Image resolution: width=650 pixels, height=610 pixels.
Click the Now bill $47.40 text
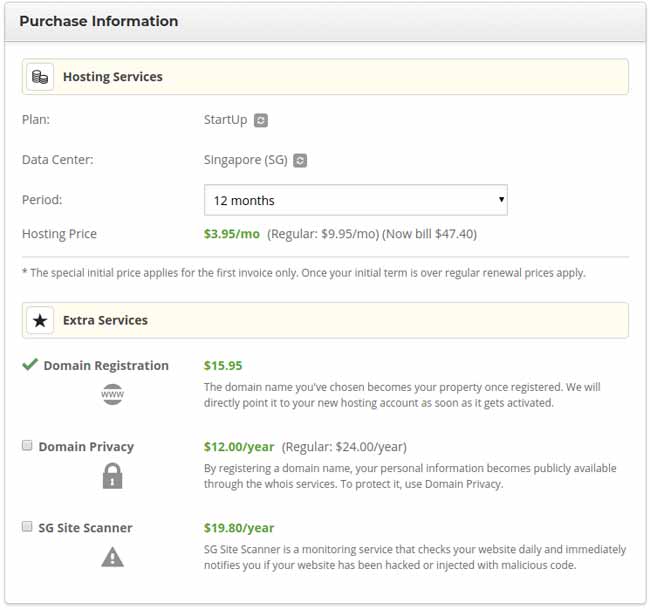pyautogui.click(x=429, y=234)
